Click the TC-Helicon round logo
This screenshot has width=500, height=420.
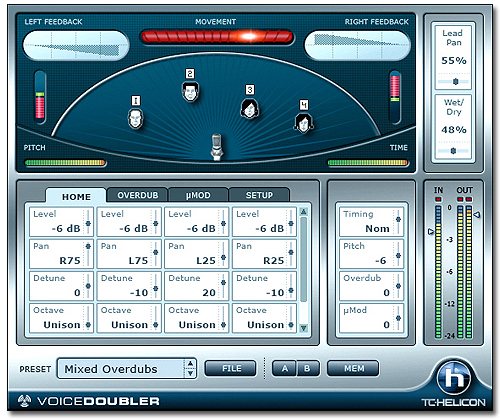pos(454,377)
